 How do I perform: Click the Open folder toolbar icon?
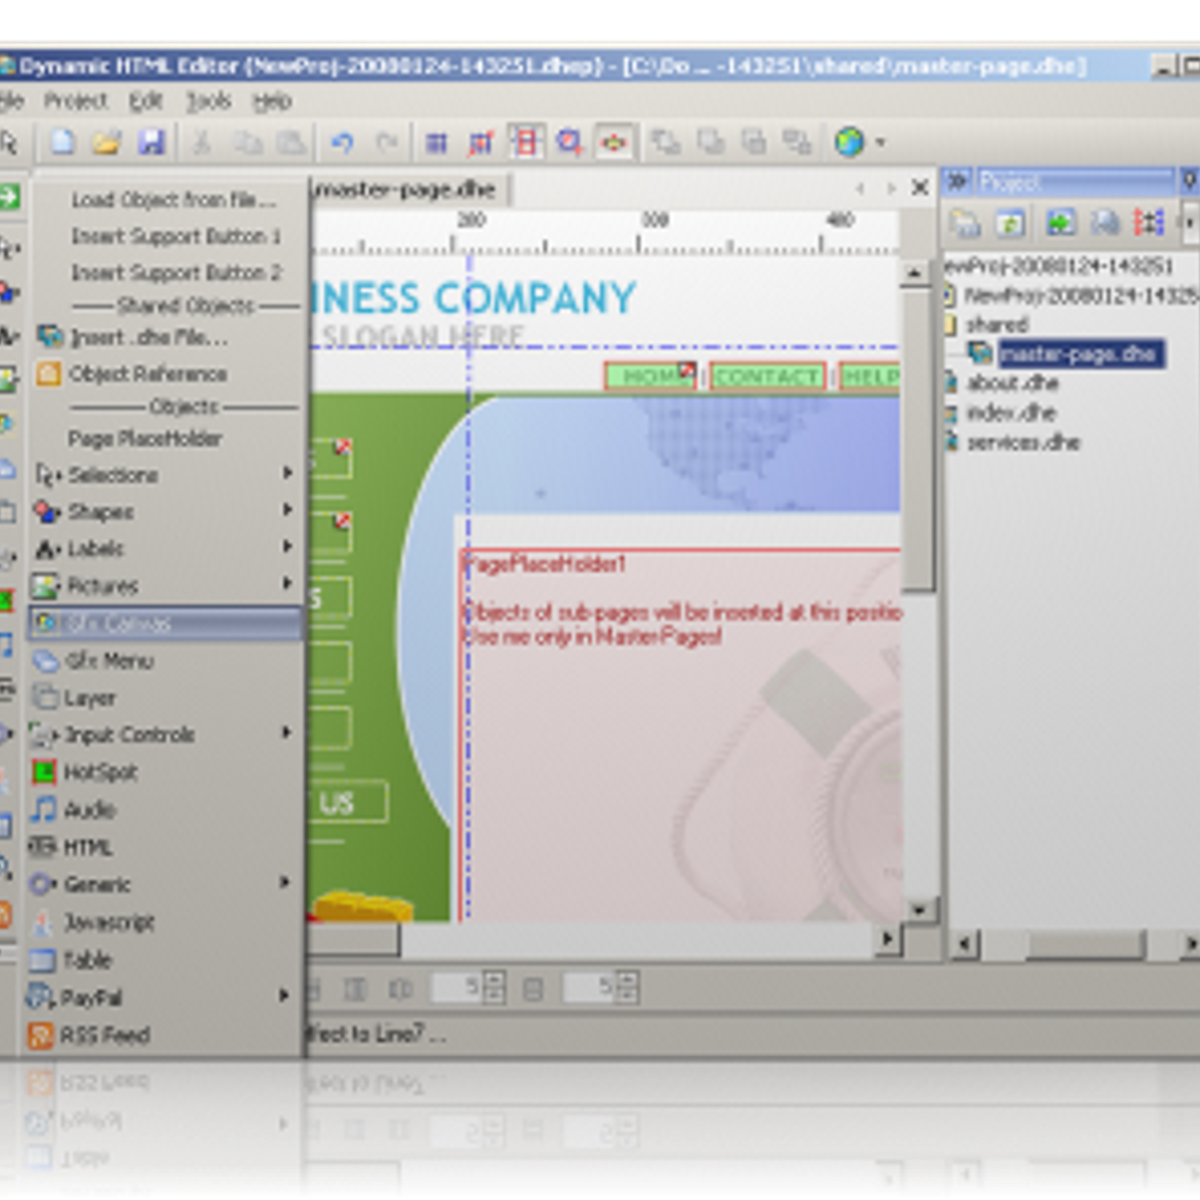[x=107, y=143]
